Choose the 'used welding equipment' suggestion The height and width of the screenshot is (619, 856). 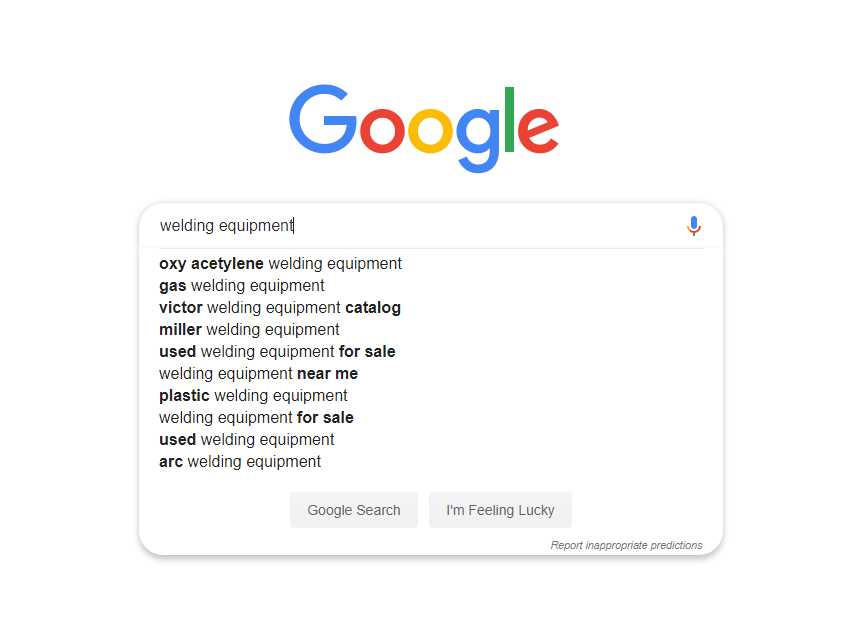[x=246, y=439]
